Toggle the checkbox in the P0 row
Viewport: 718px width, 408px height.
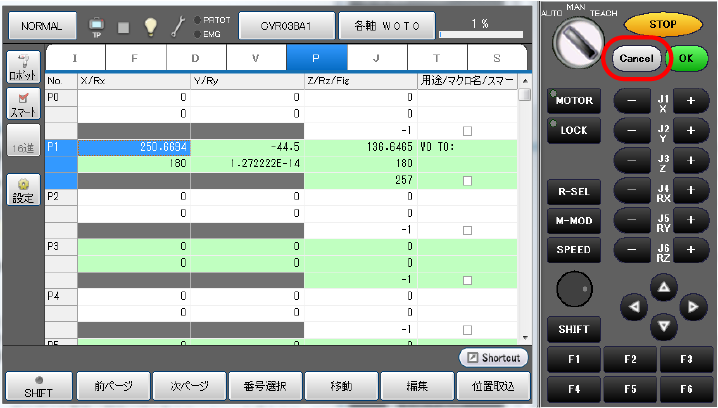[x=467, y=130]
